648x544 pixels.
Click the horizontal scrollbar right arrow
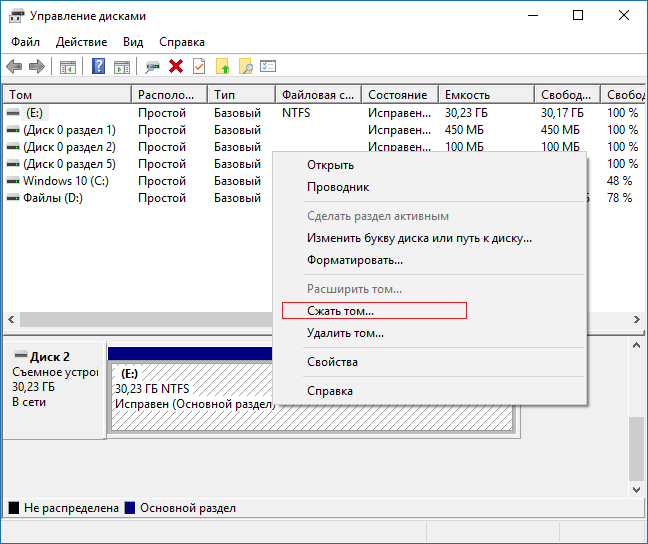pyautogui.click(x=636, y=319)
